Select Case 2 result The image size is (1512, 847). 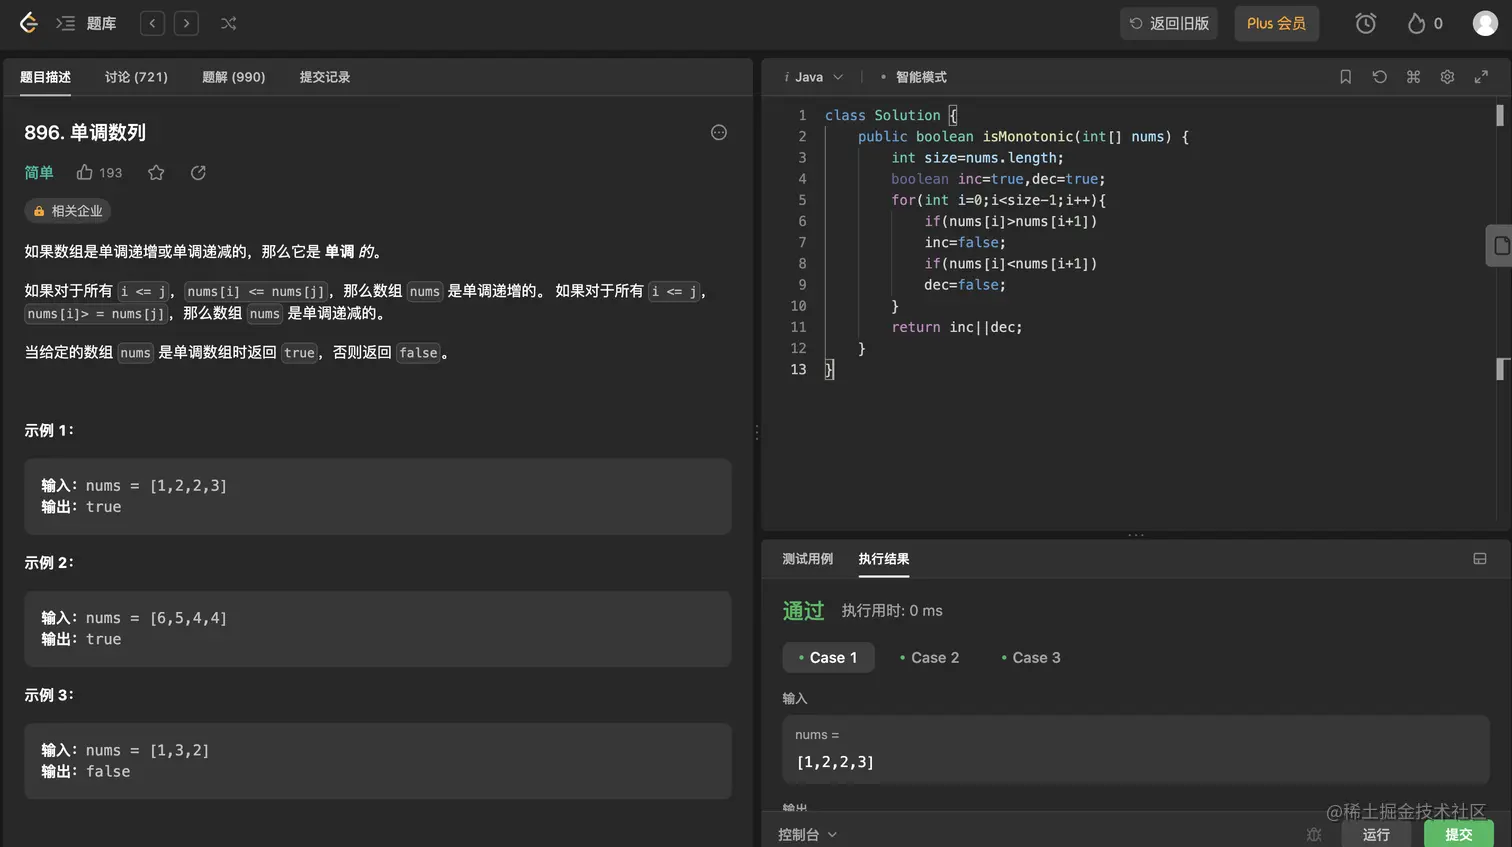tap(929, 657)
